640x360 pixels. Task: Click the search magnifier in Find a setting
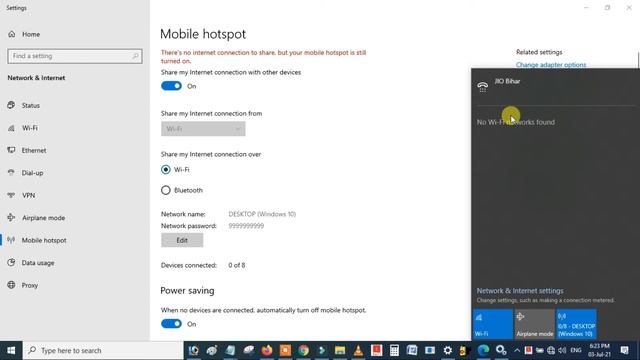coord(136,56)
